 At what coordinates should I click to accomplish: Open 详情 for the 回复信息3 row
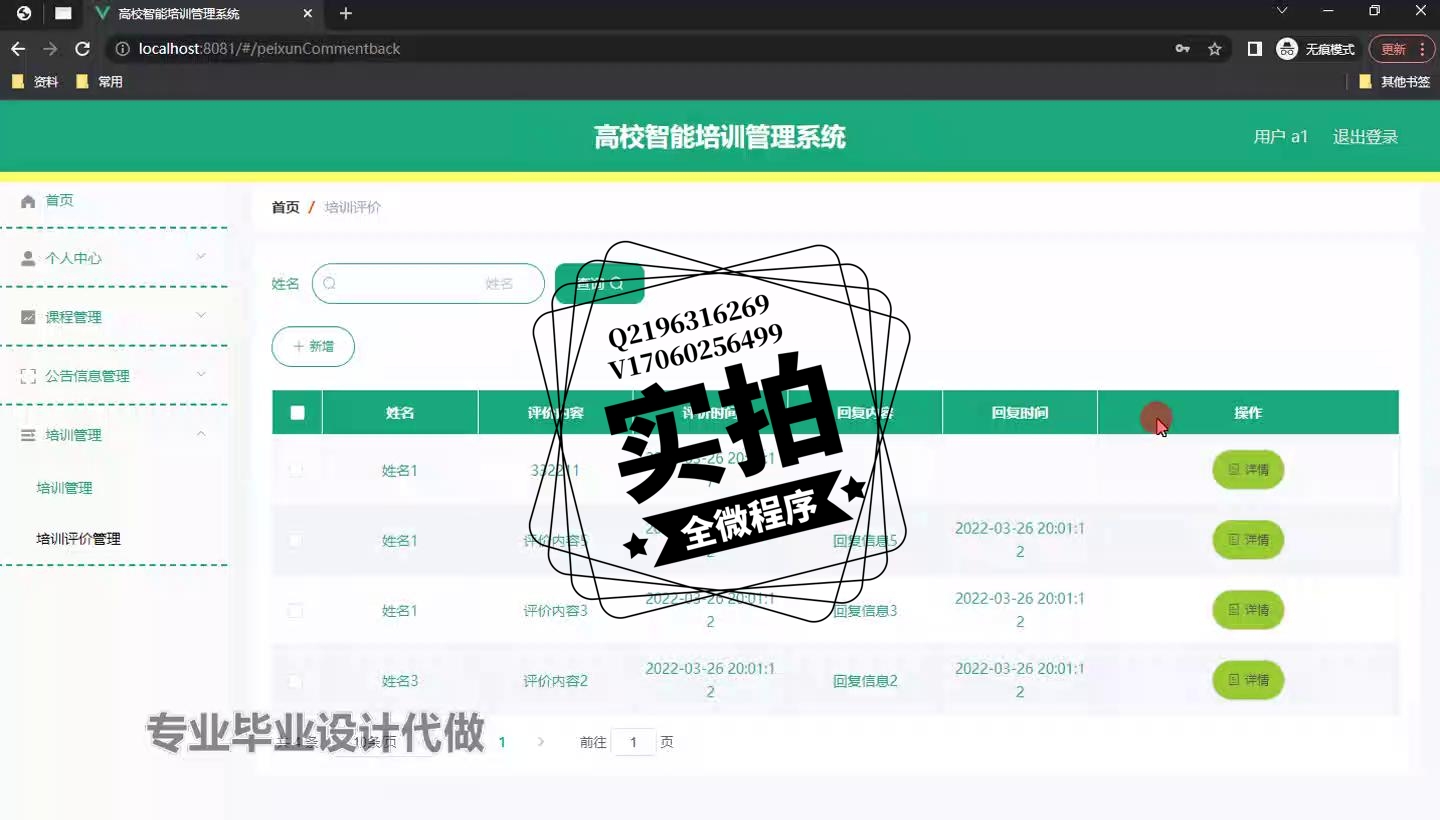click(x=1248, y=609)
